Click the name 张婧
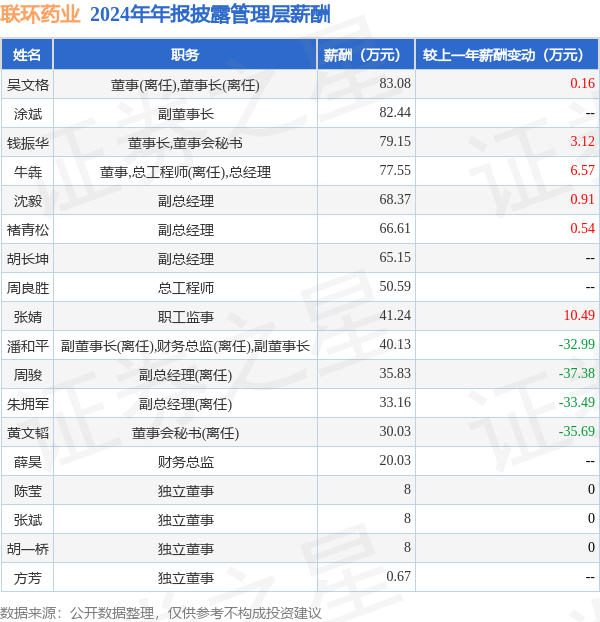Screen dimensions: 600x622 pyautogui.click(x=27, y=317)
